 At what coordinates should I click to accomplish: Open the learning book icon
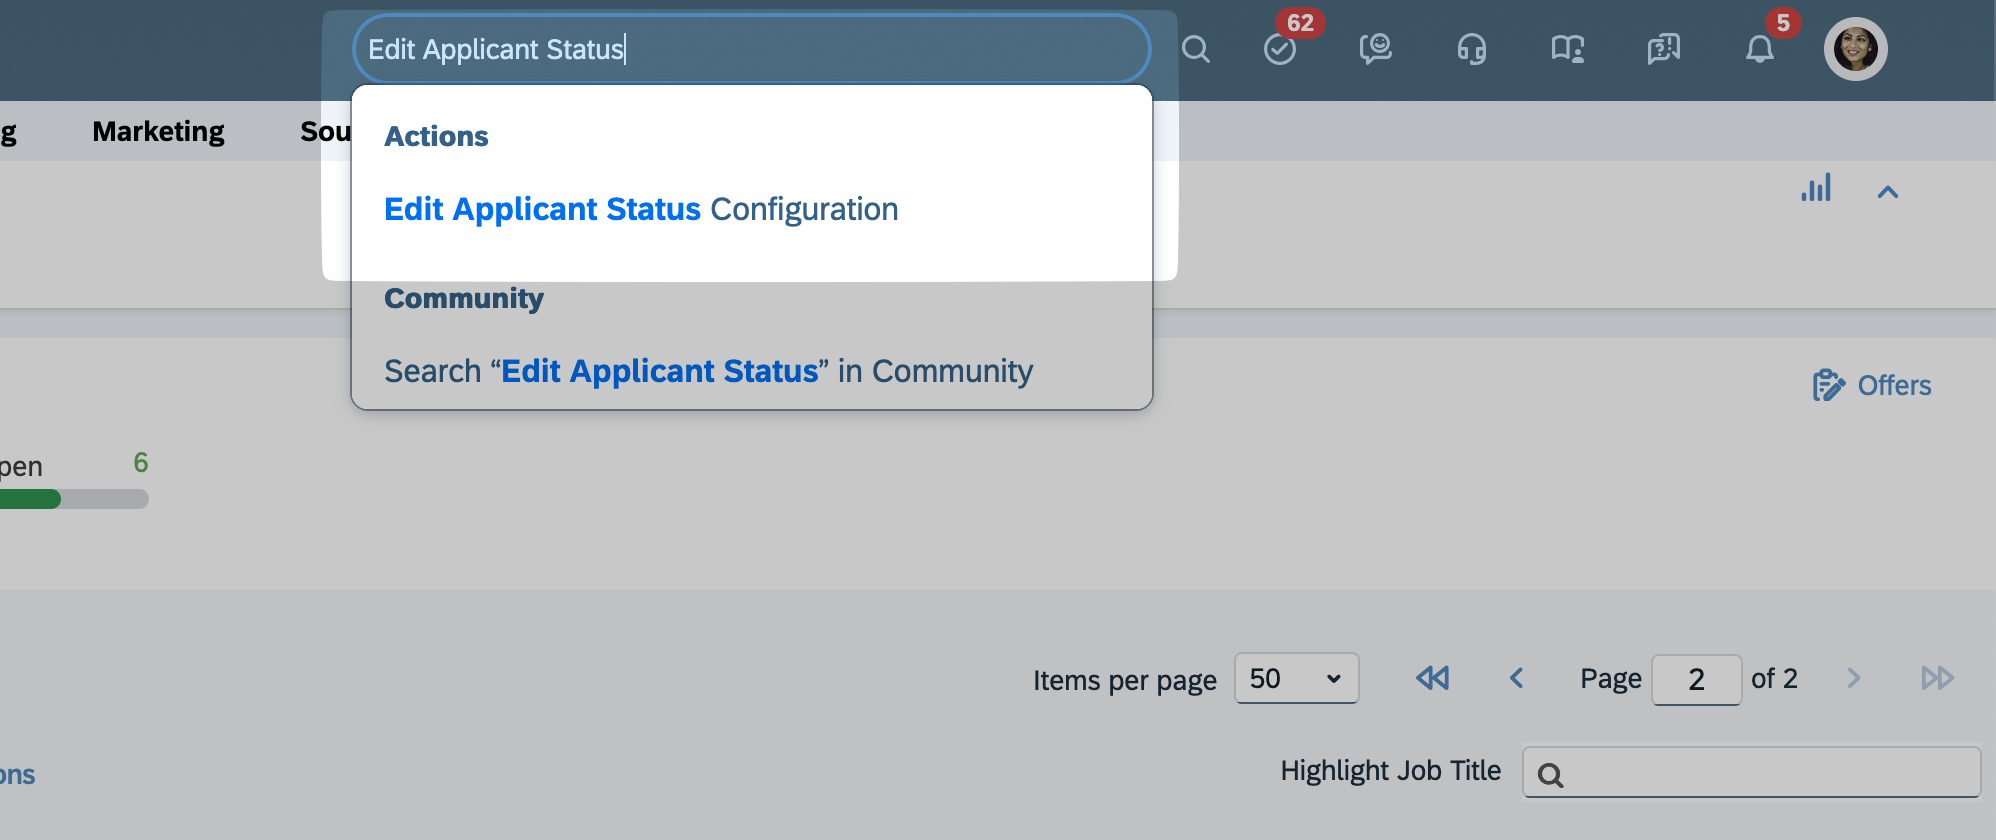pyautogui.click(x=1567, y=49)
